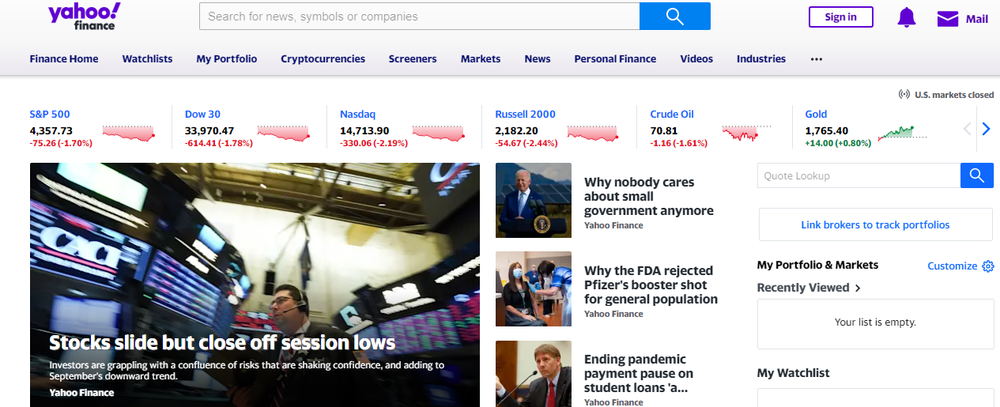Show previous market tickers with left arrow
1000x407 pixels.
point(967,130)
